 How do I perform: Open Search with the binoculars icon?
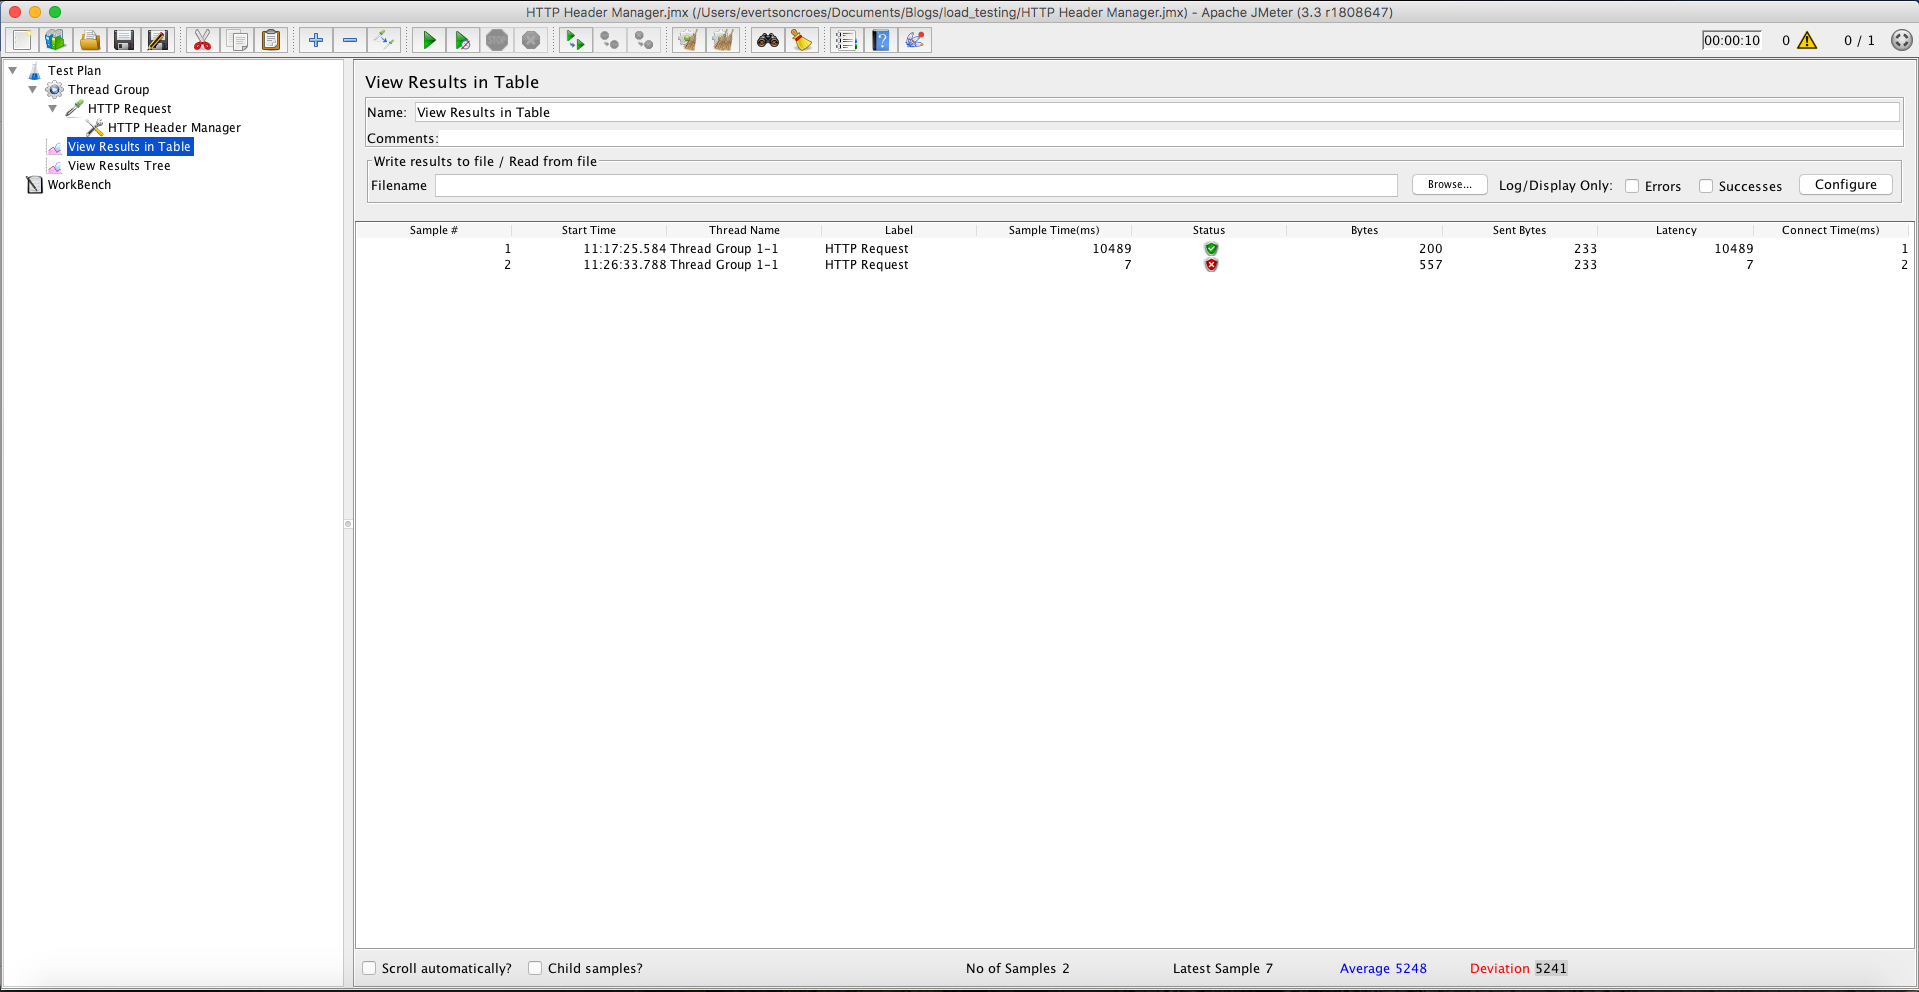point(768,40)
